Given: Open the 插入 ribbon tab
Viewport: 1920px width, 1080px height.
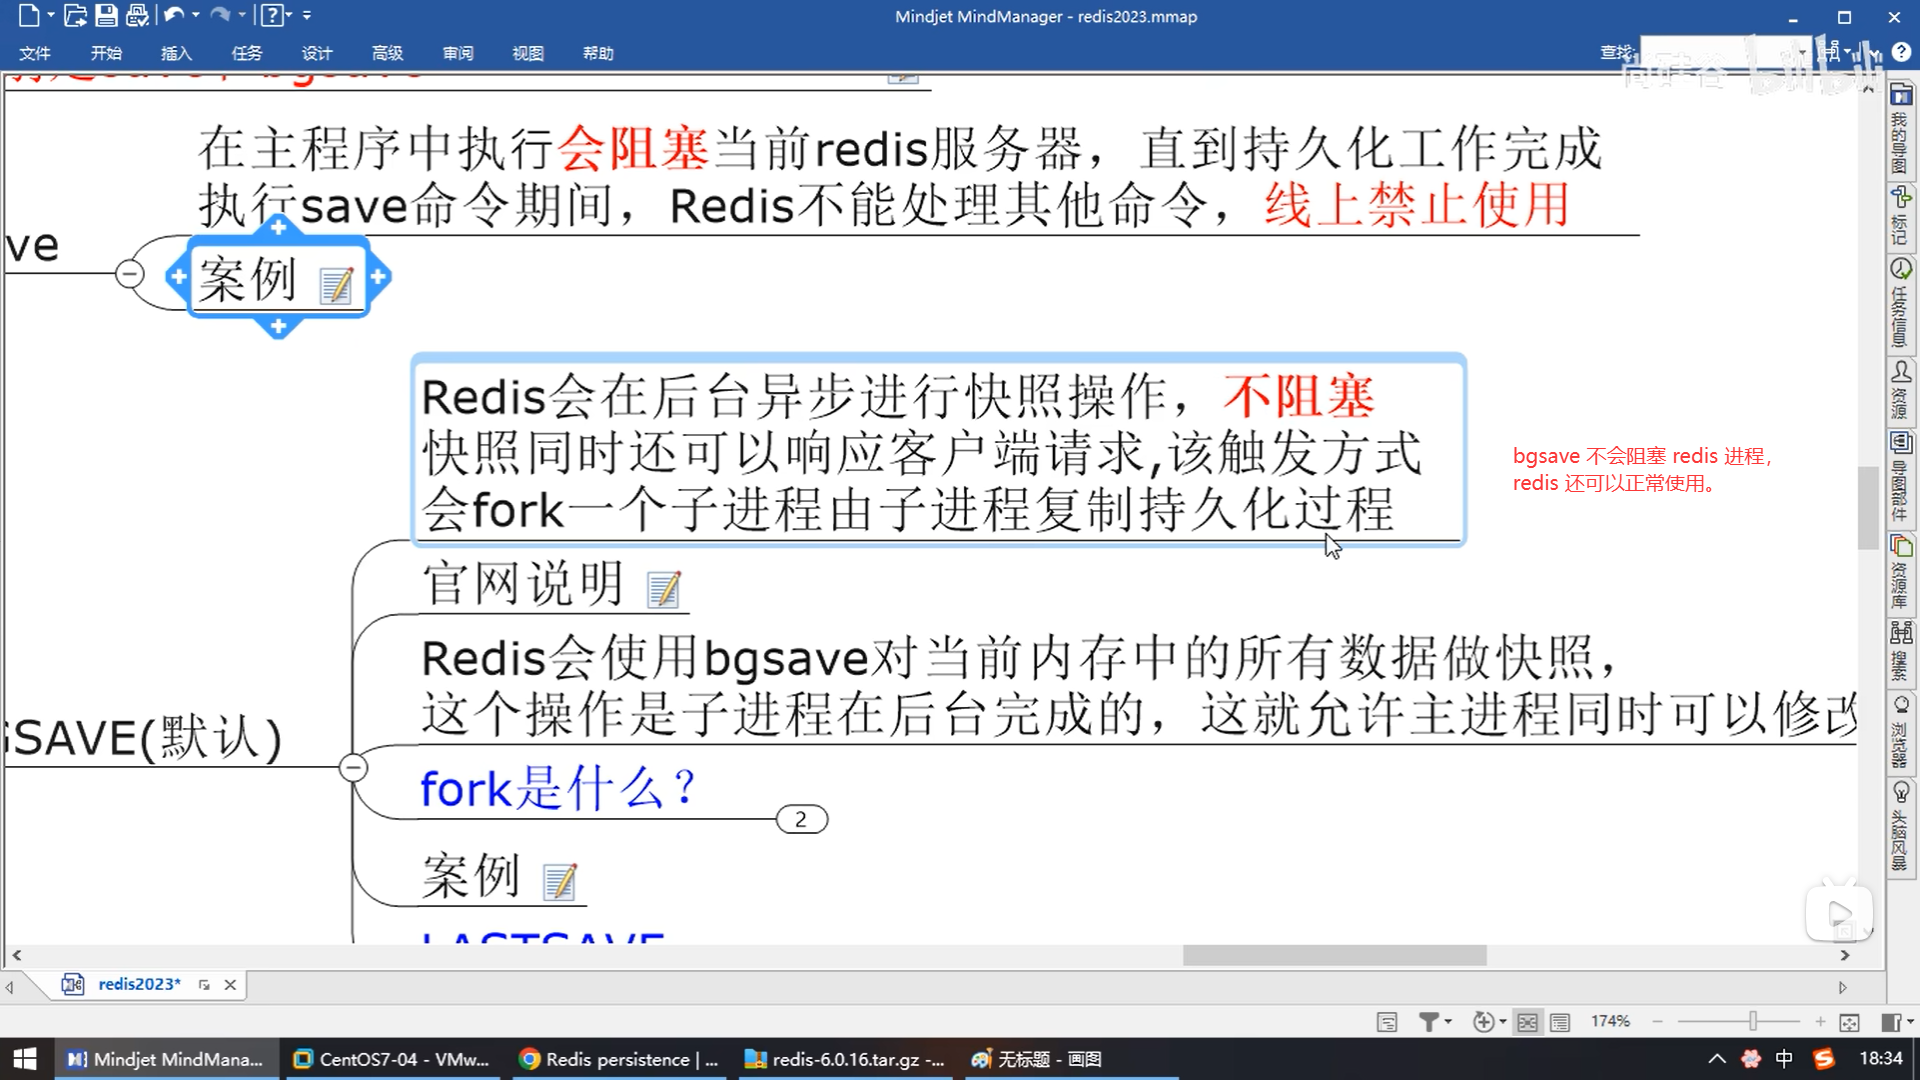Looking at the screenshot, I should click(x=176, y=53).
